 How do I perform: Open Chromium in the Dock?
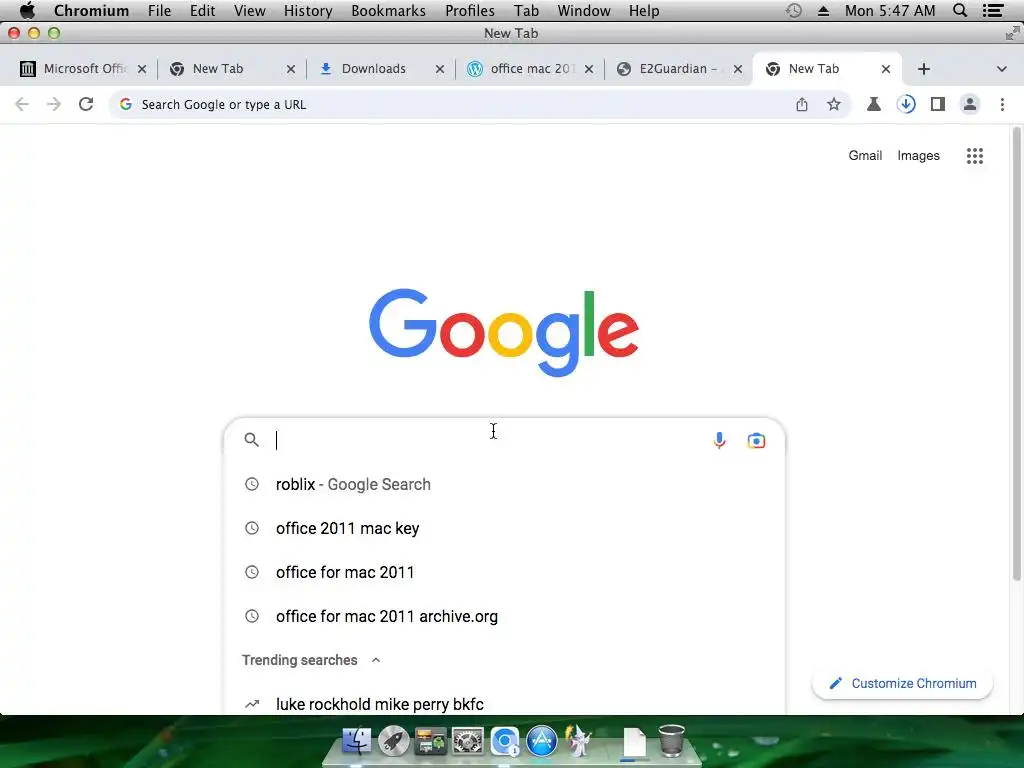point(505,741)
